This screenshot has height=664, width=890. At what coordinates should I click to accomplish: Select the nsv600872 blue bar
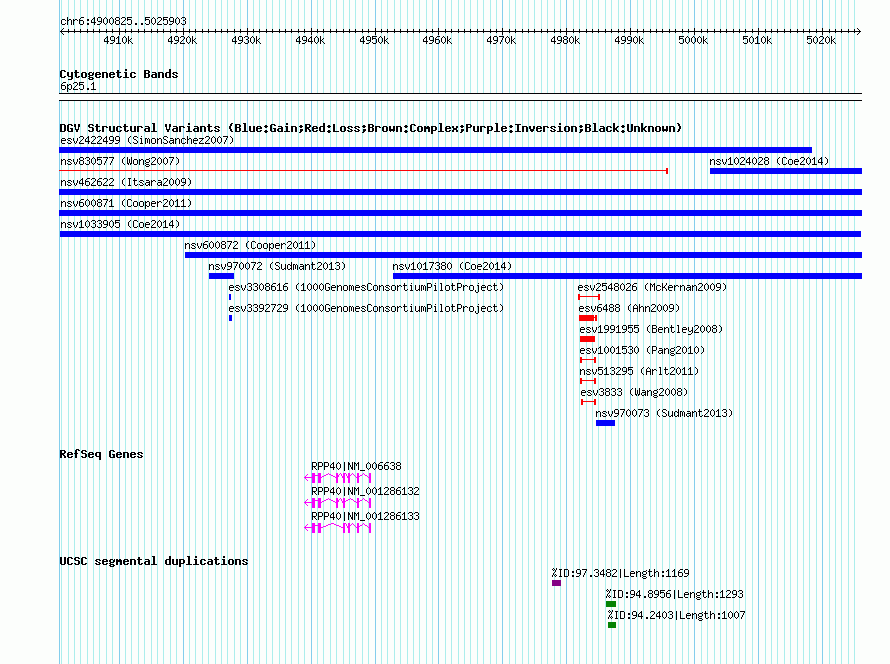point(523,255)
